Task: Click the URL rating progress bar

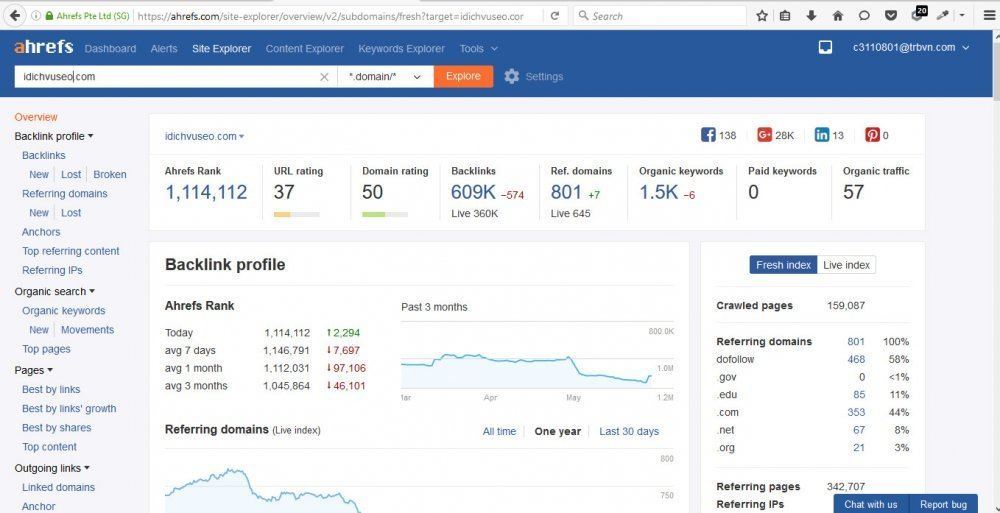Action: pyautogui.click(x=297, y=214)
